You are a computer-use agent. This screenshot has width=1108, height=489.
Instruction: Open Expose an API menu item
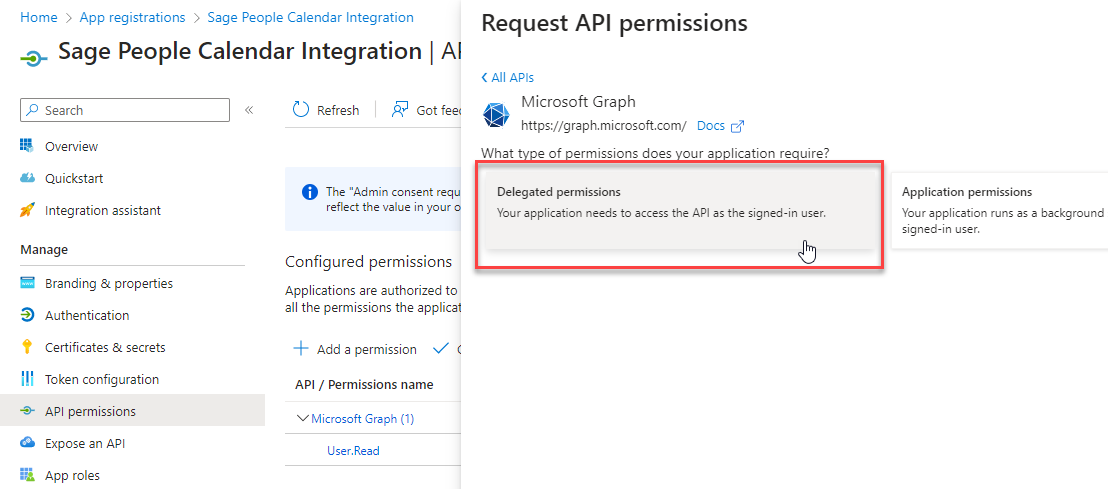[85, 443]
